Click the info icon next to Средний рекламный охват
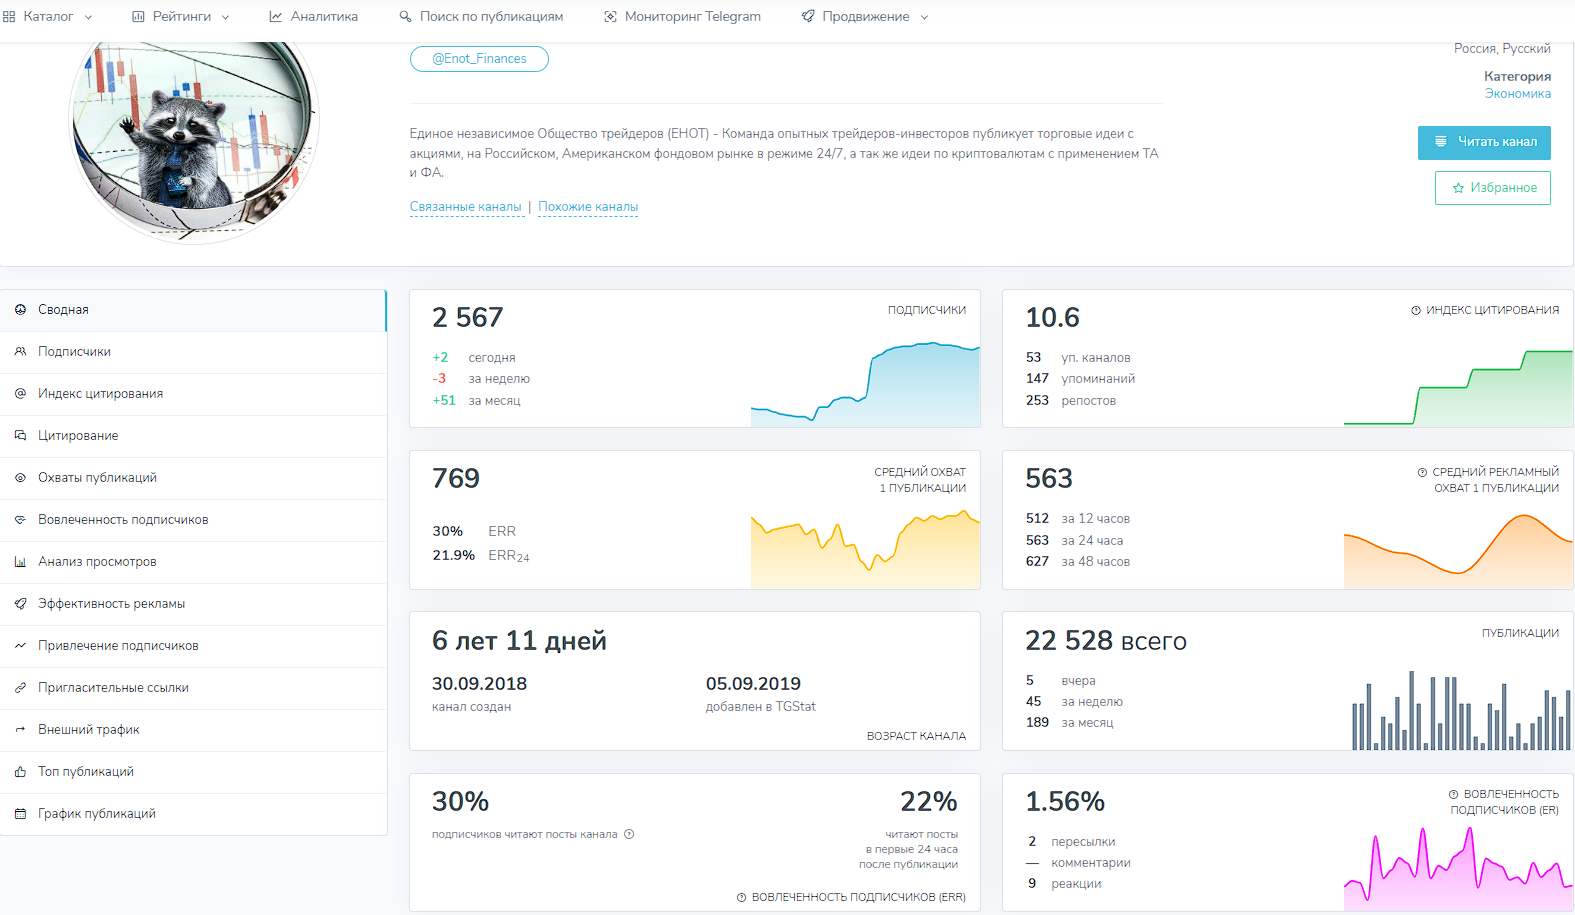 (1422, 472)
